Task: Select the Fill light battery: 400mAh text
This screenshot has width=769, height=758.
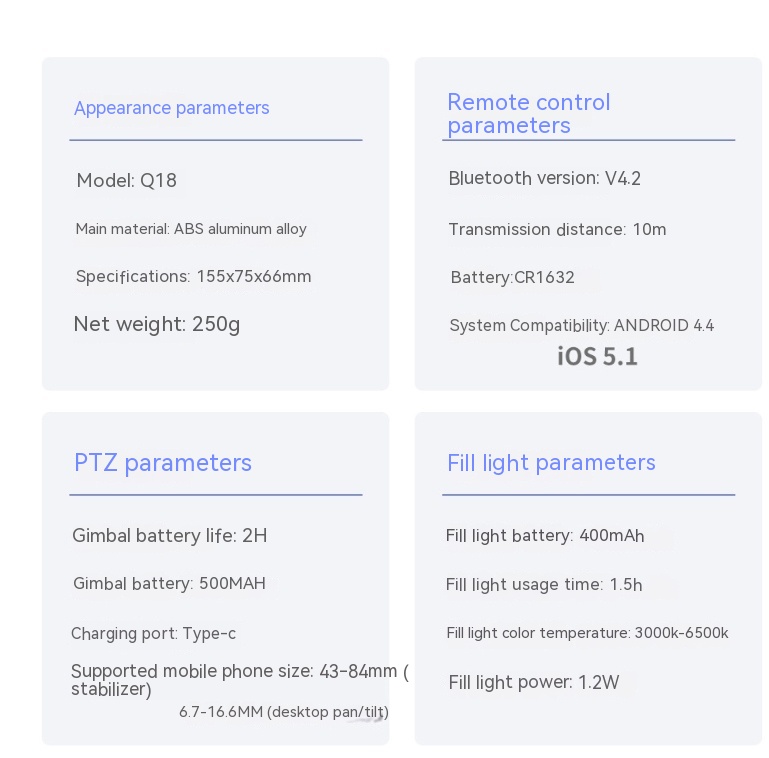Action: [545, 536]
